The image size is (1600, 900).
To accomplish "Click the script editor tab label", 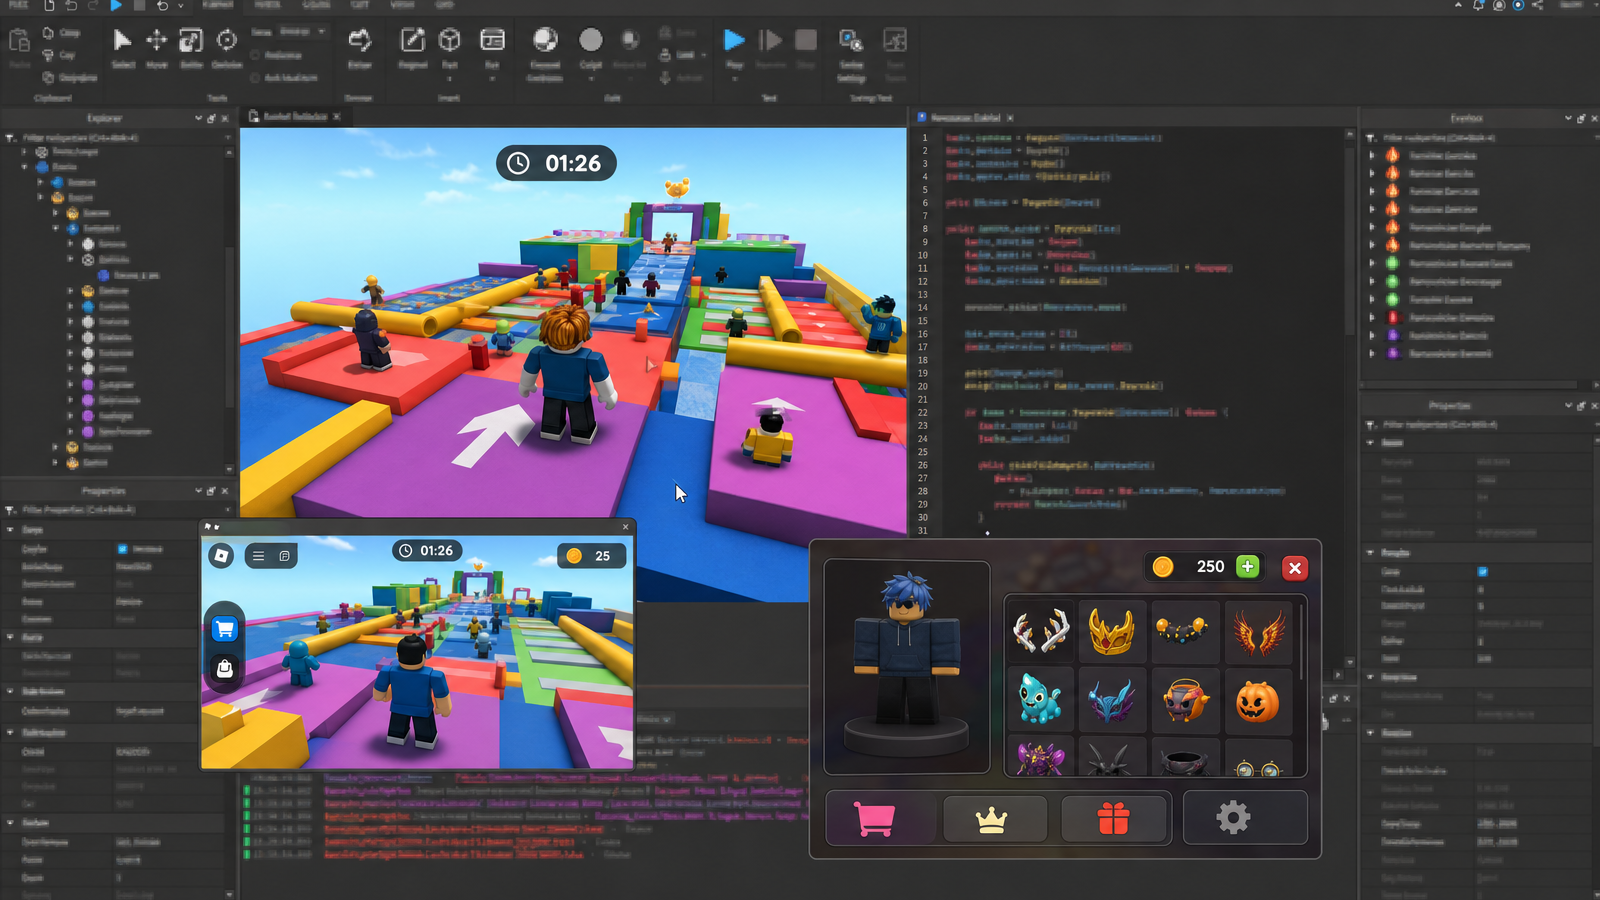I will 965,117.
